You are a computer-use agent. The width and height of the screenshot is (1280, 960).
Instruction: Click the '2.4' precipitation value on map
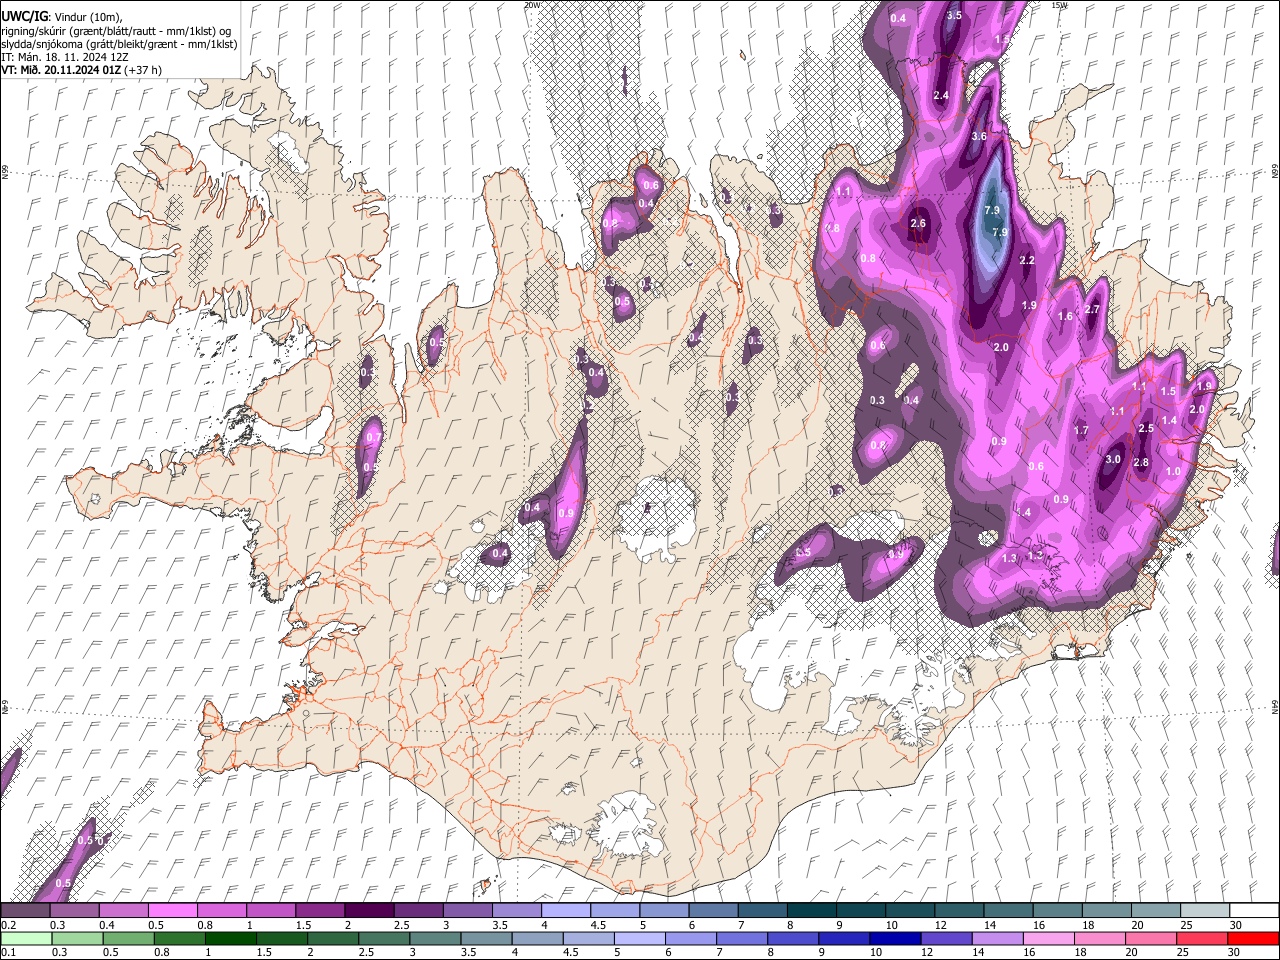tap(940, 95)
